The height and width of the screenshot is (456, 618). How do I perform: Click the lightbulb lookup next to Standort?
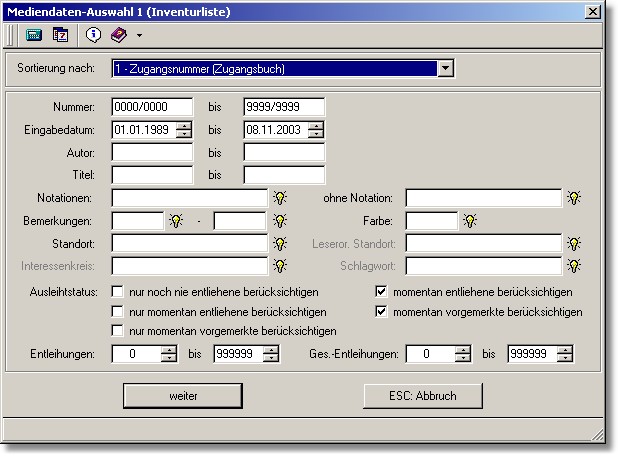(281, 243)
